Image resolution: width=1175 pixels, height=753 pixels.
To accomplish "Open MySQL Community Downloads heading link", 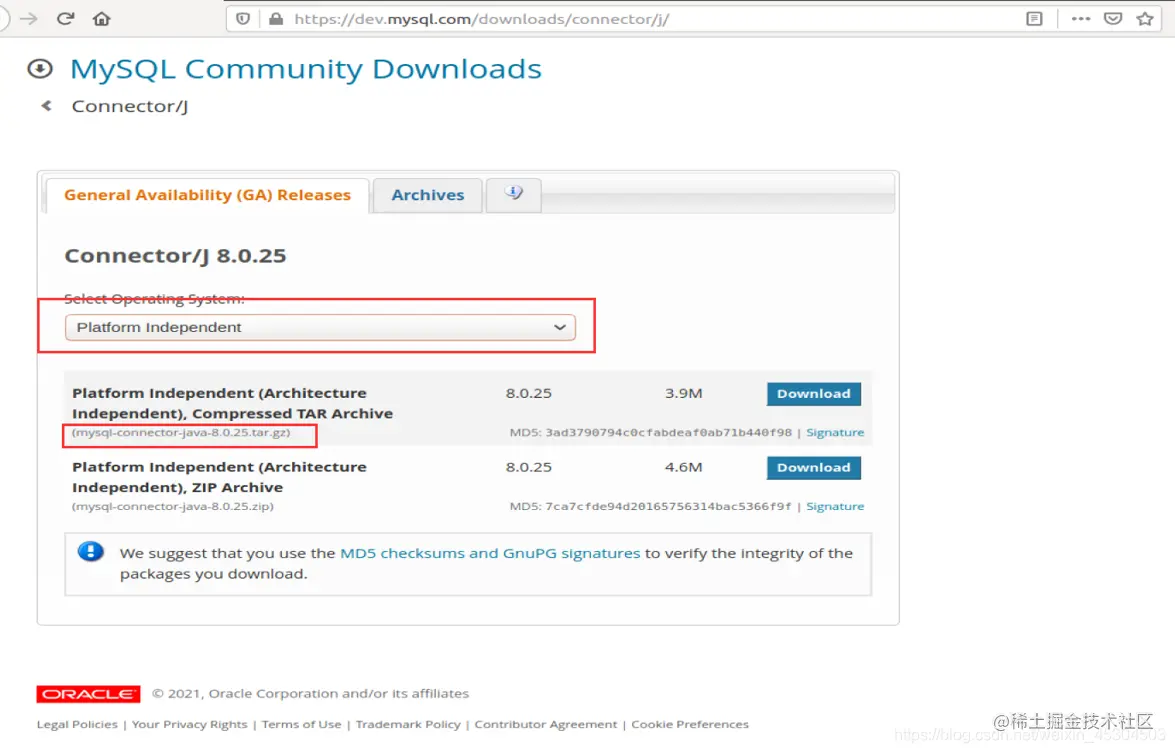I will click(306, 69).
